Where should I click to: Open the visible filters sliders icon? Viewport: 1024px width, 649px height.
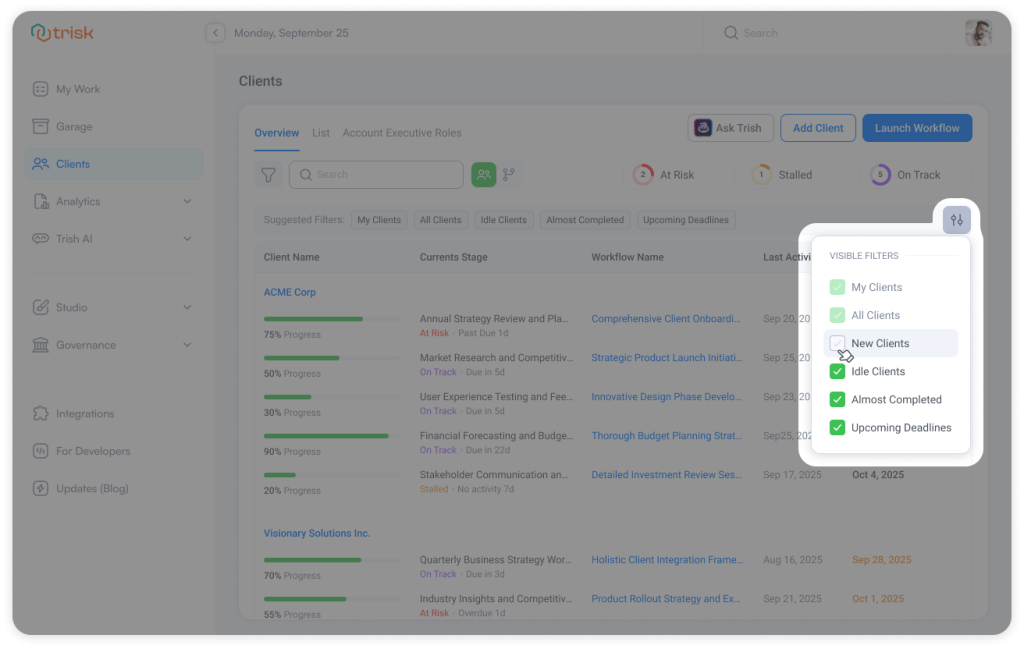(957, 220)
